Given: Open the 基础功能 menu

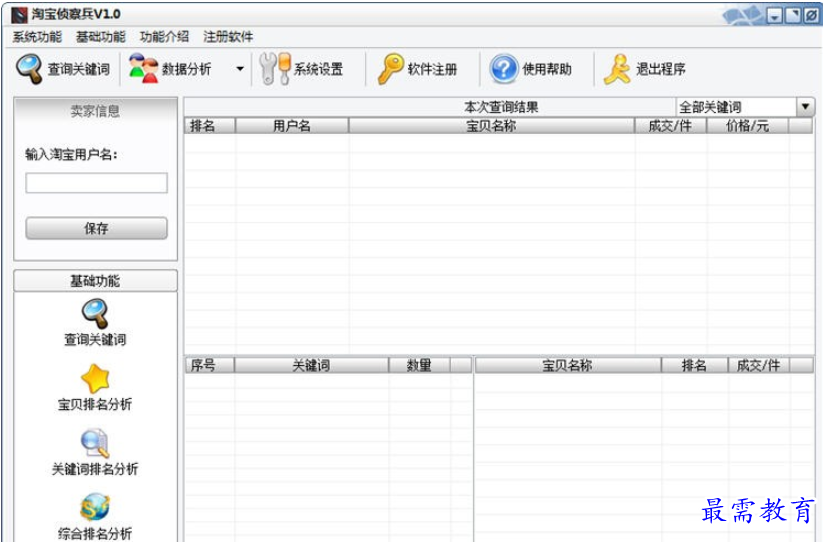Looking at the screenshot, I should point(101,37).
